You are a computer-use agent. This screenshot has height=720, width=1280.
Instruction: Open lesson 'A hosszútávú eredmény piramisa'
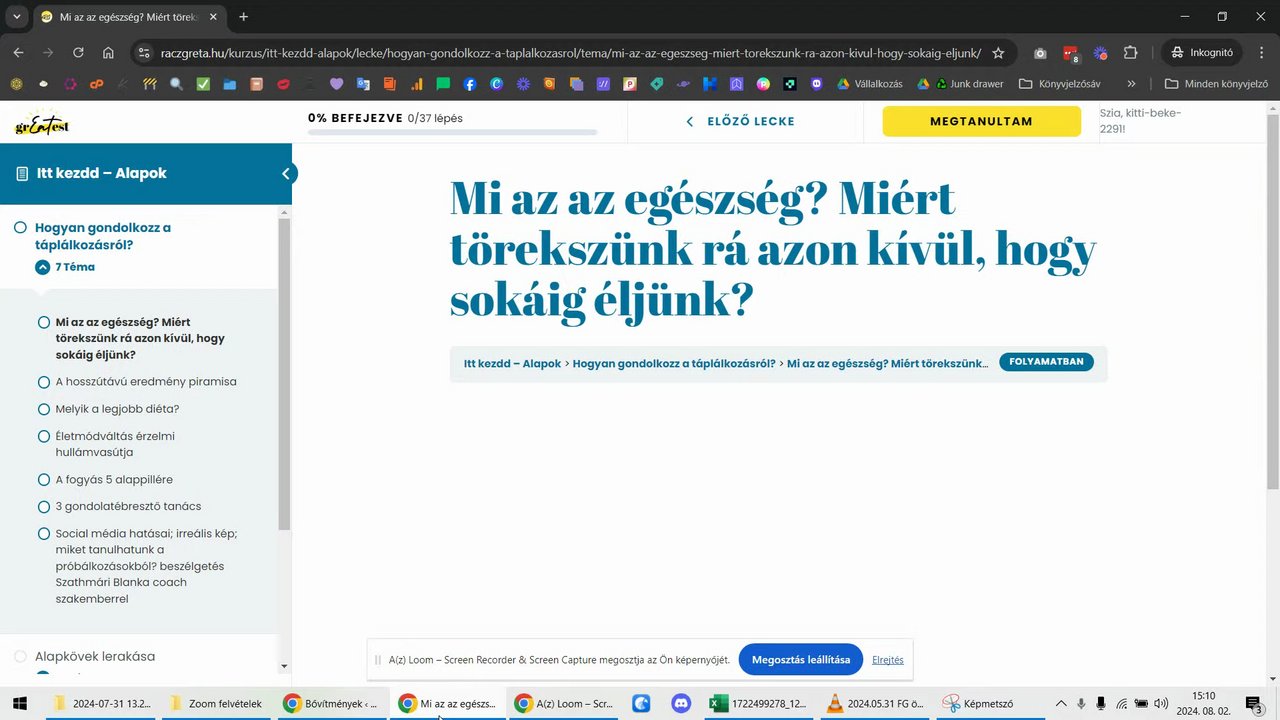[146, 382]
